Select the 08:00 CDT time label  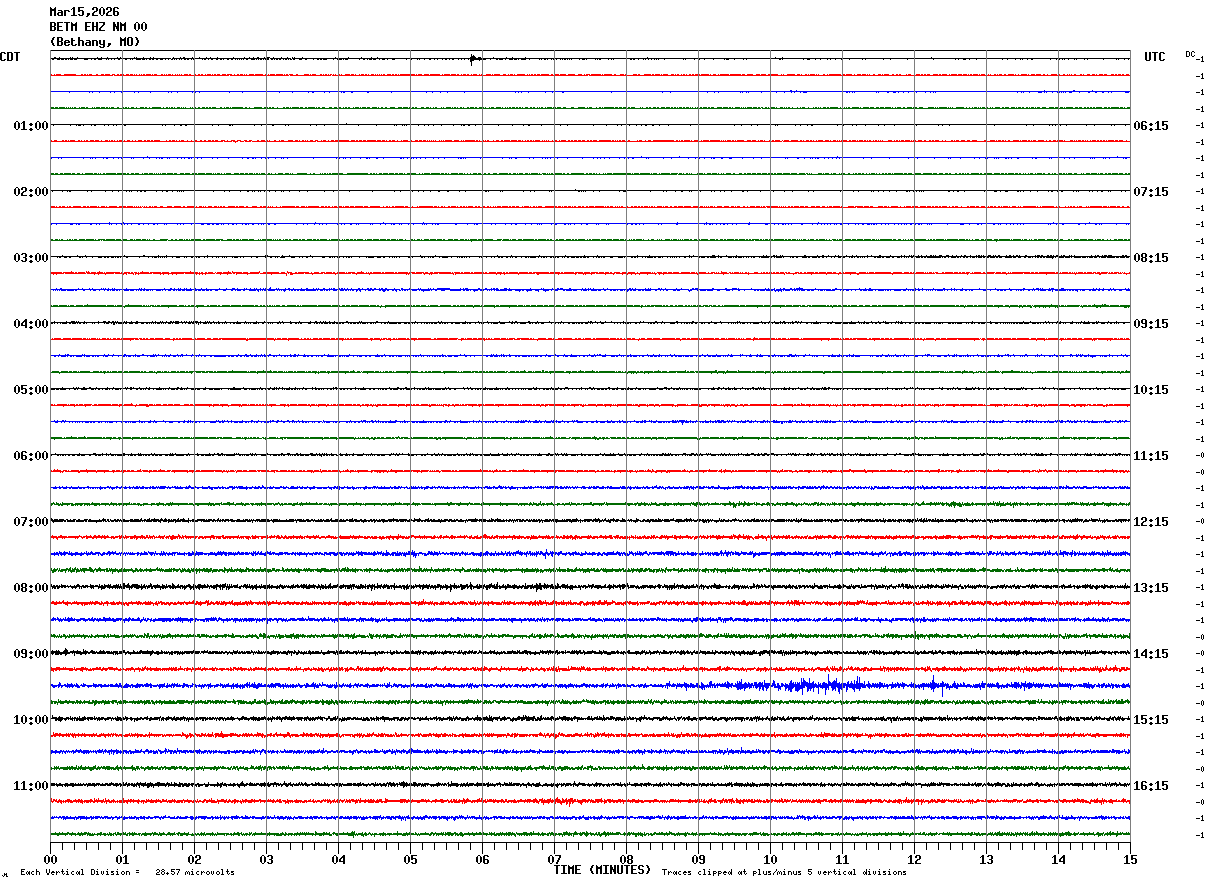[x=31, y=587]
